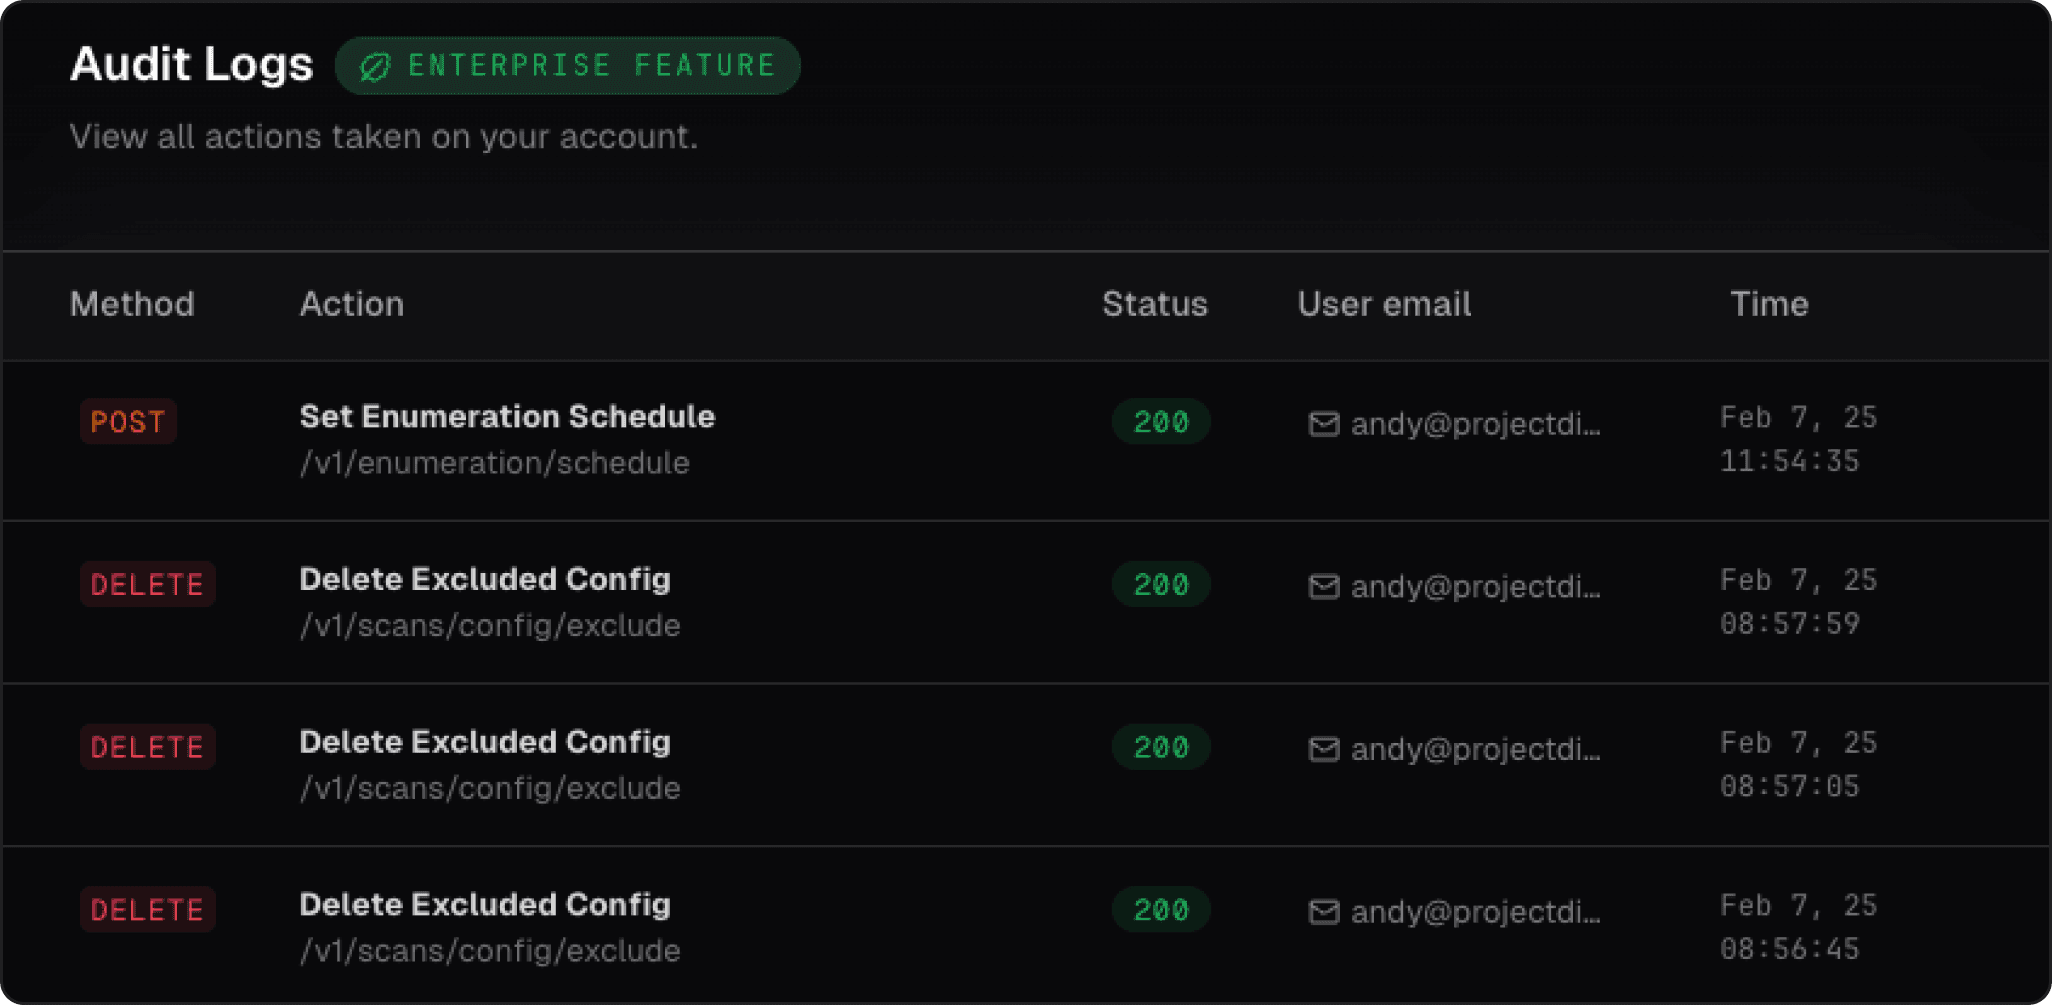Click envelope icon in the 08:57:05 row

[x=1323, y=749]
